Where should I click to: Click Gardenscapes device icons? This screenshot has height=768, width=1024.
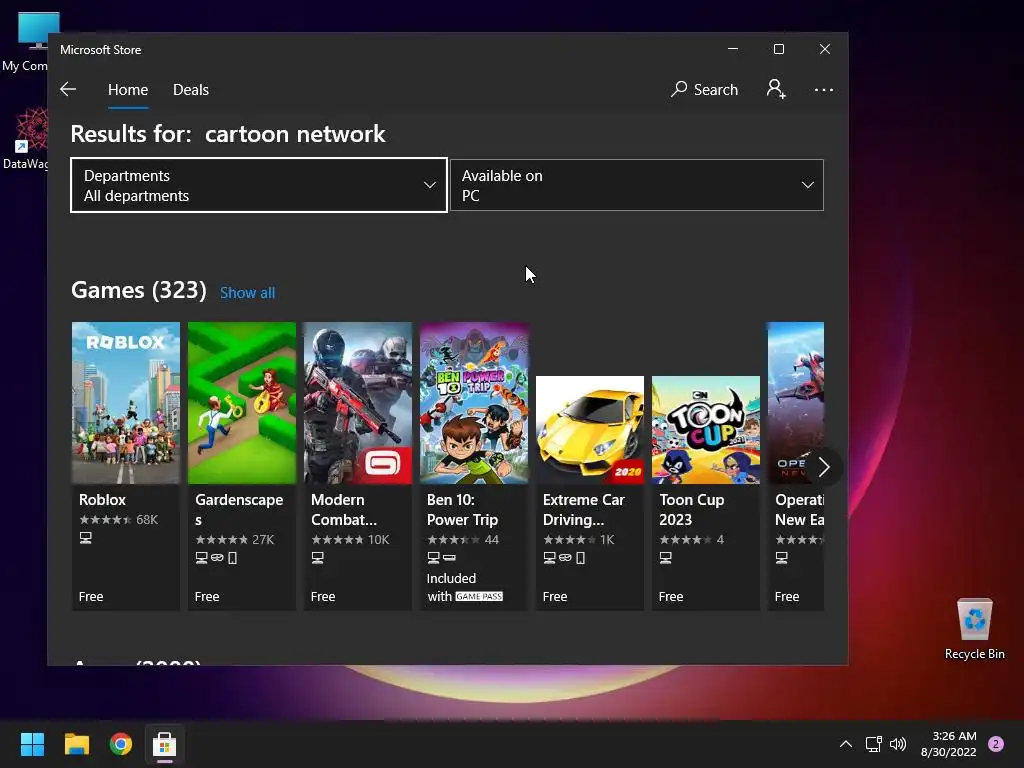point(216,558)
